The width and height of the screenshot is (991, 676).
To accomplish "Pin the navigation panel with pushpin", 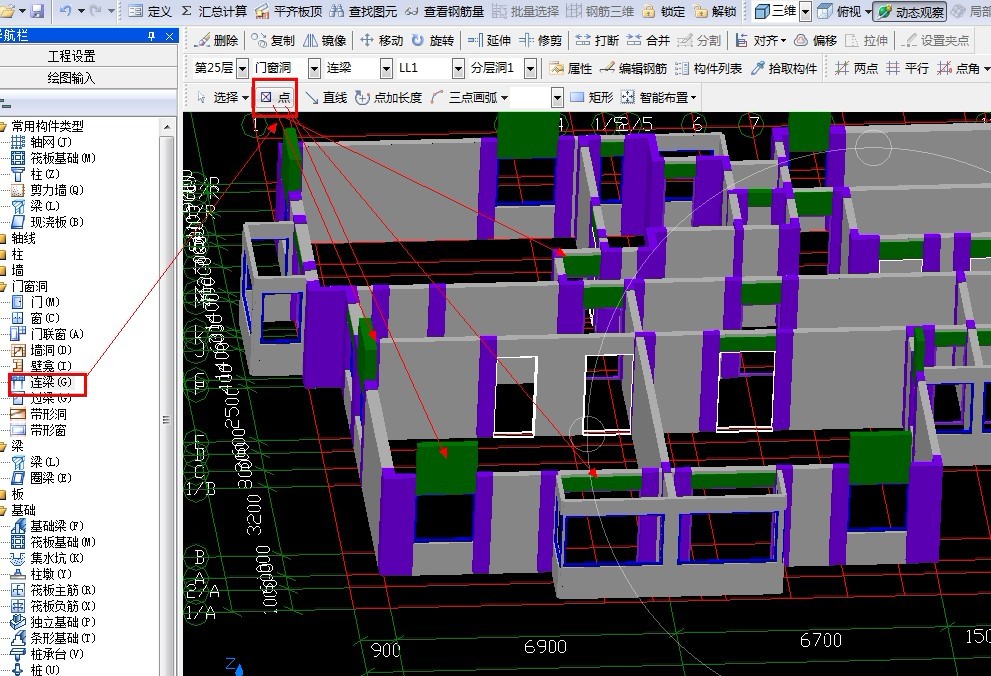I will pos(151,36).
